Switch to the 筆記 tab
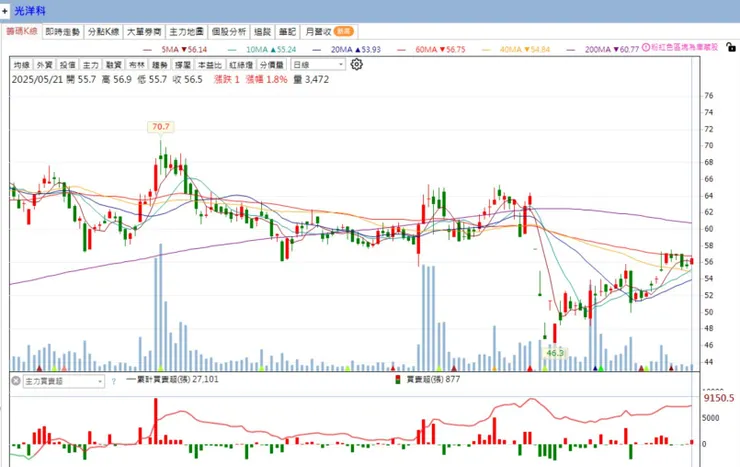The height and width of the screenshot is (467, 740). (x=287, y=32)
